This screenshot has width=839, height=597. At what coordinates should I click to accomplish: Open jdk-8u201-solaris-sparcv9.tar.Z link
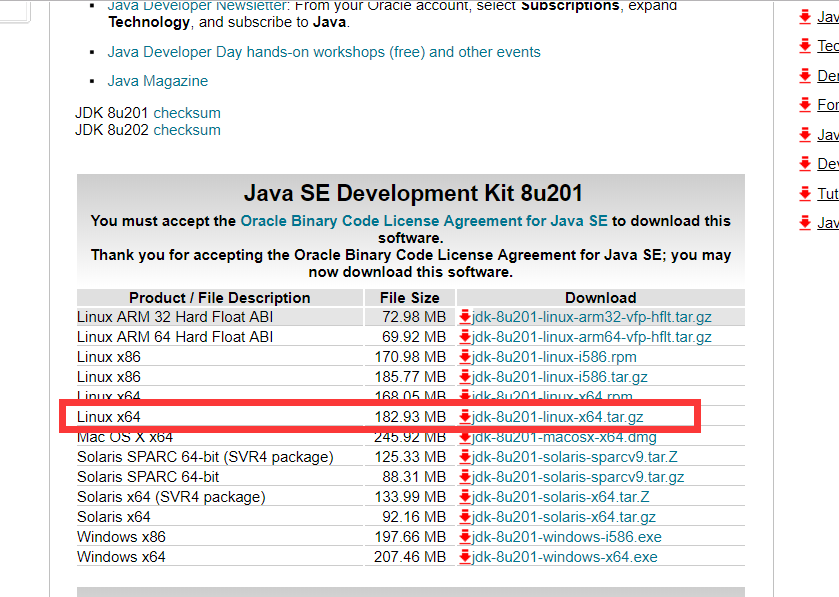tap(575, 457)
